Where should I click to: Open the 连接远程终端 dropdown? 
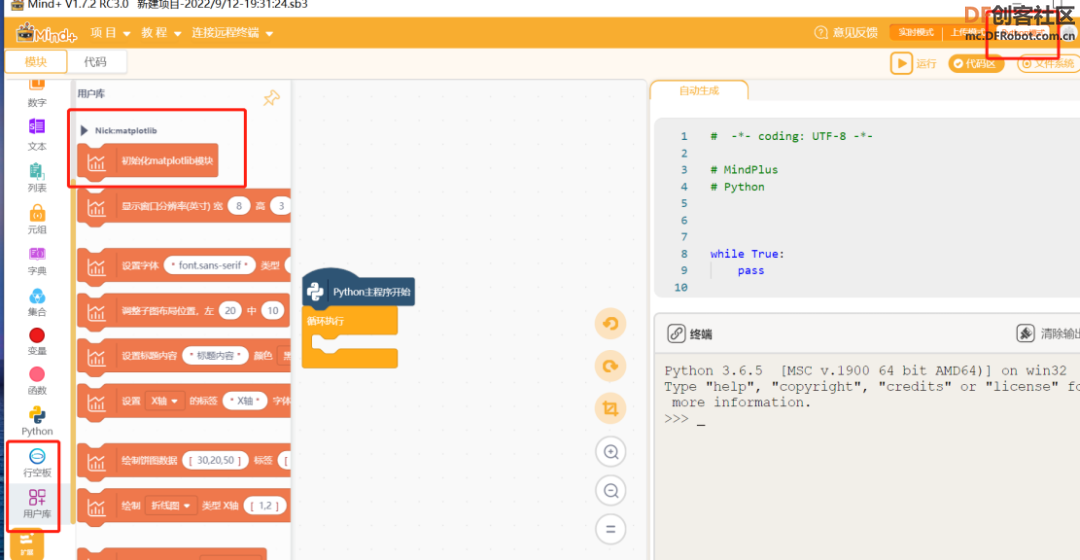(x=232, y=33)
